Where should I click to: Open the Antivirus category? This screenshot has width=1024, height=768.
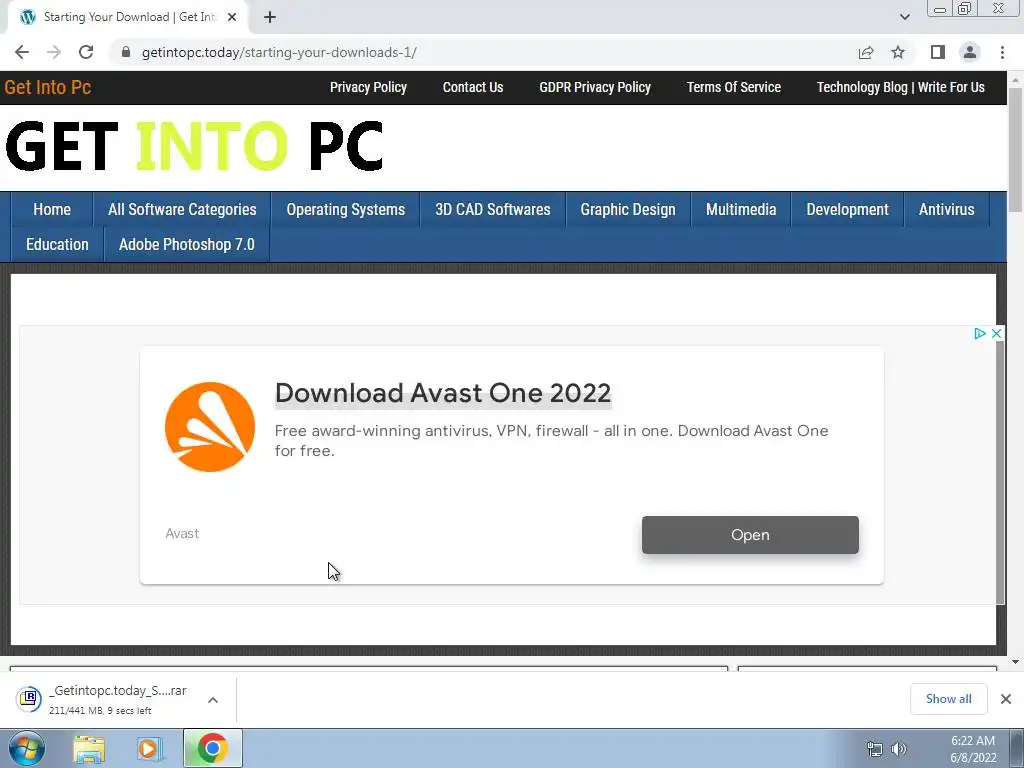tap(947, 210)
